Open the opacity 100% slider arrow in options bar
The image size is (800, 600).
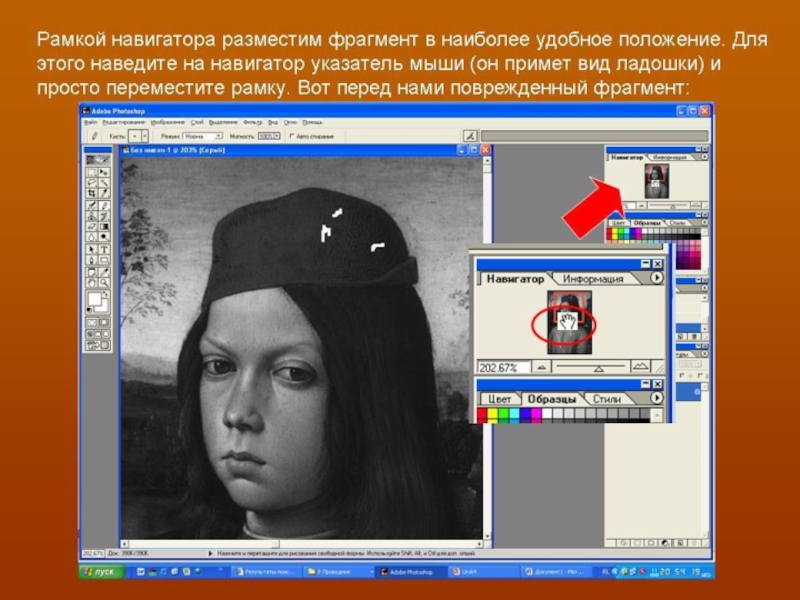[x=277, y=136]
